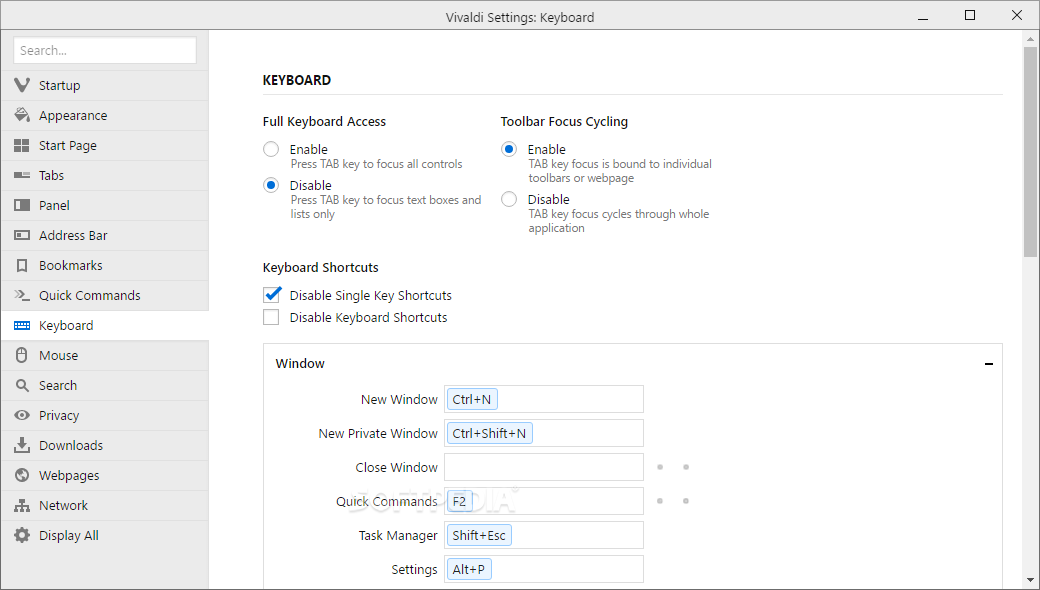Click the Window section heading

pos(300,363)
